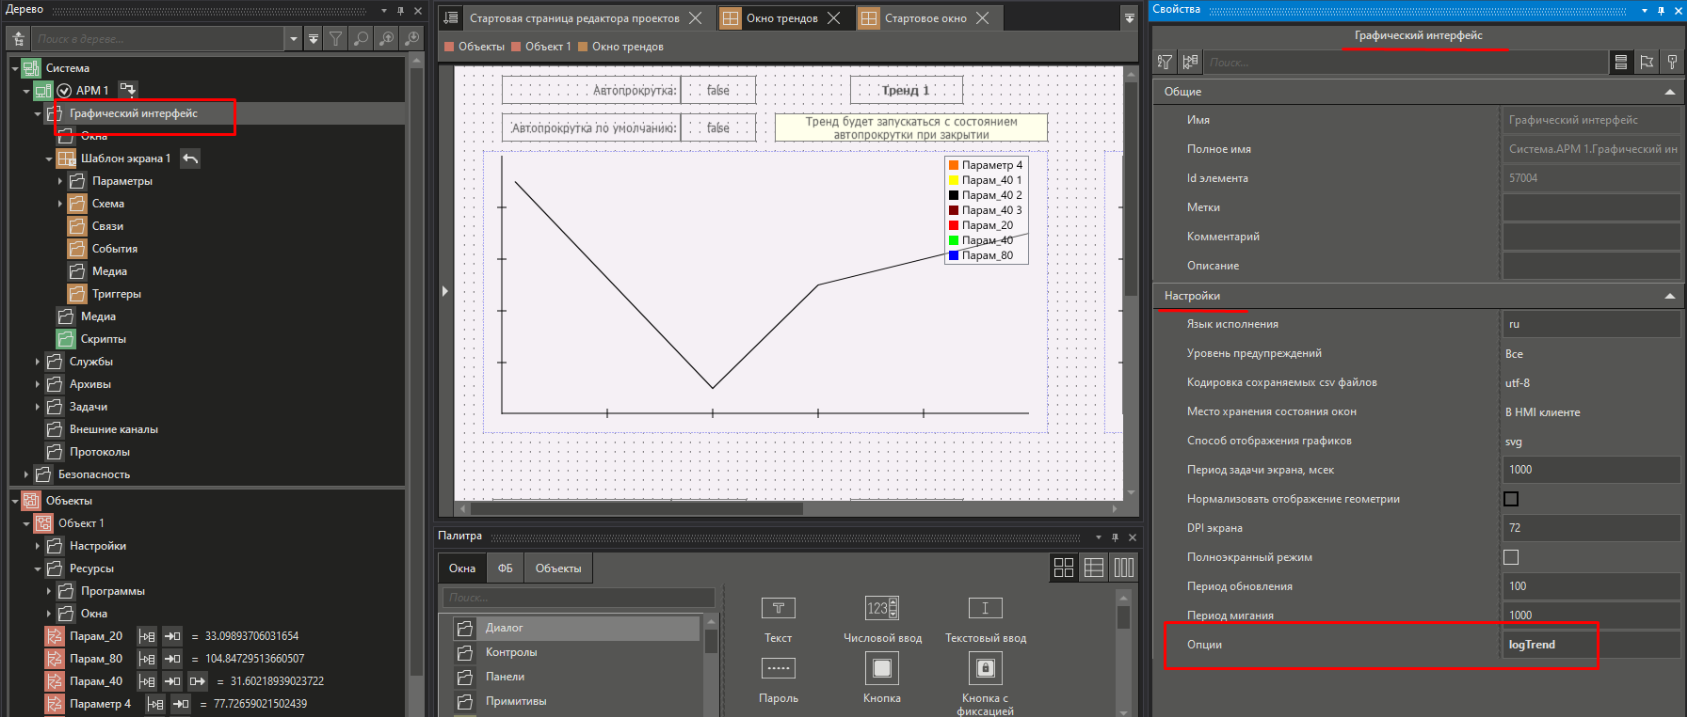Click the filter funnel icon in the tree toolbar

coord(336,39)
